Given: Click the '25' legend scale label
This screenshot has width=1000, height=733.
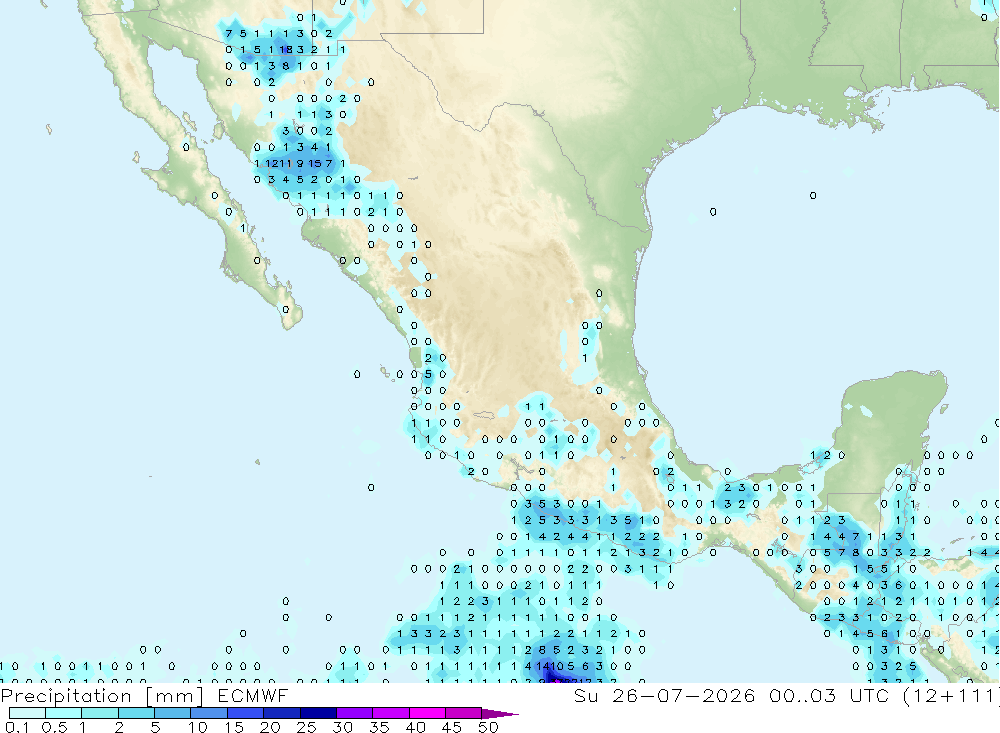Looking at the screenshot, I should (x=306, y=727).
